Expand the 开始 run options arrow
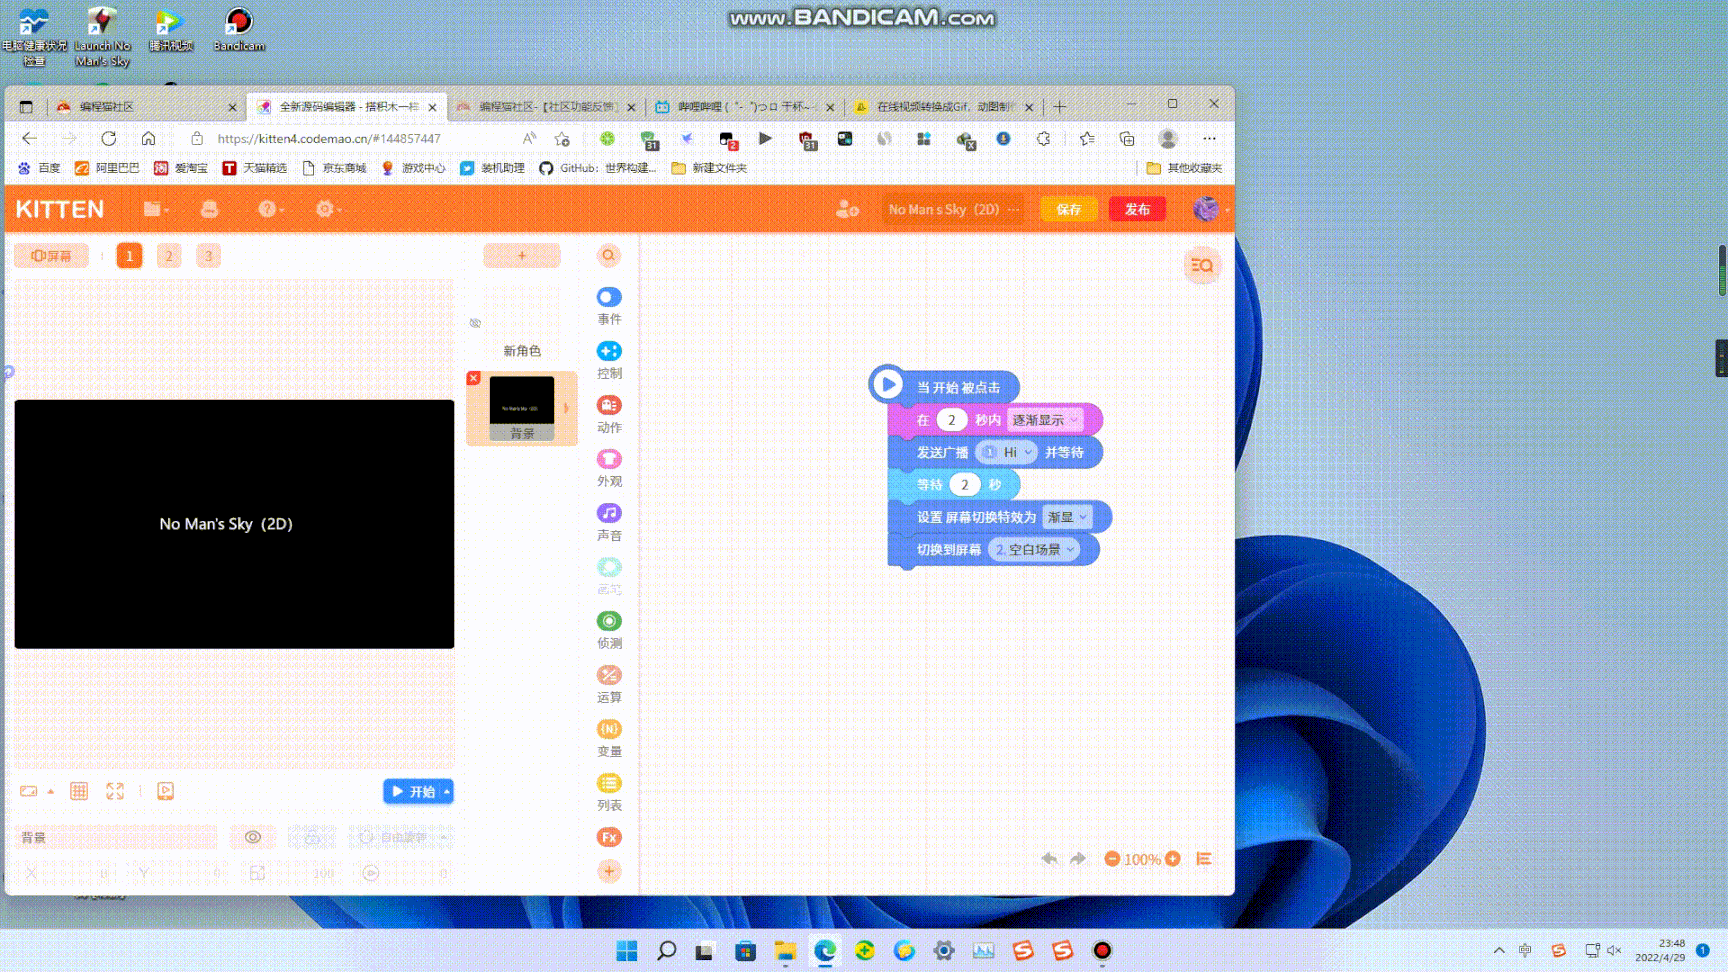Screen dimensions: 1728x972 [447, 791]
